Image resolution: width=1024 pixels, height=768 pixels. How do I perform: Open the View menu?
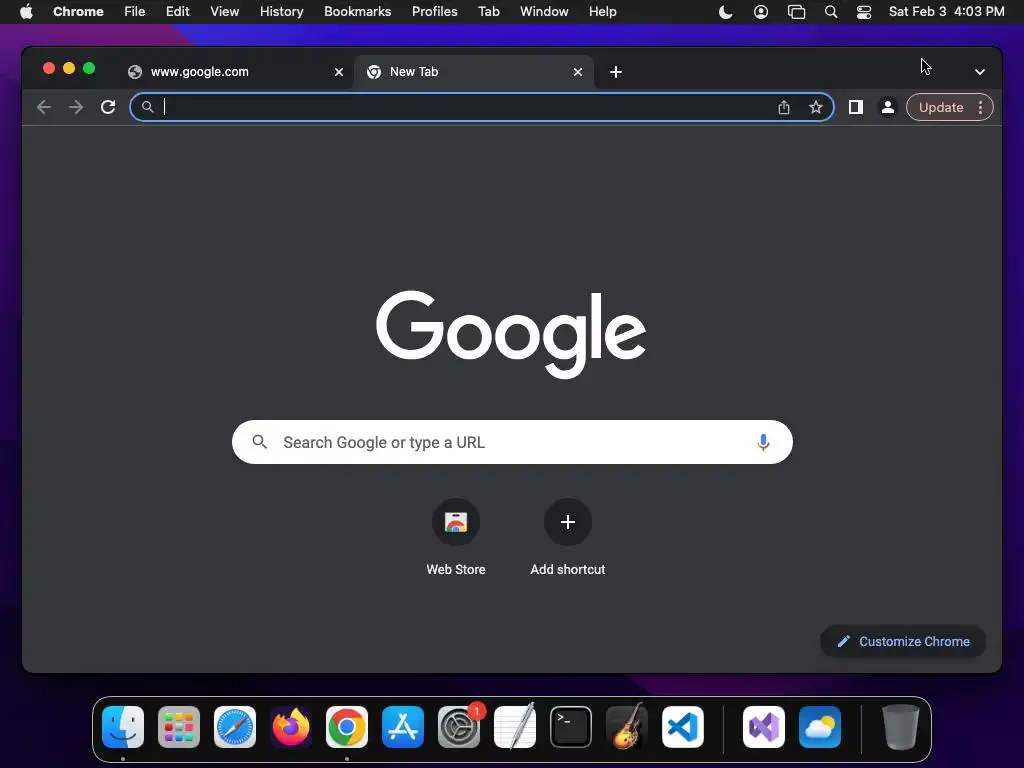[224, 12]
